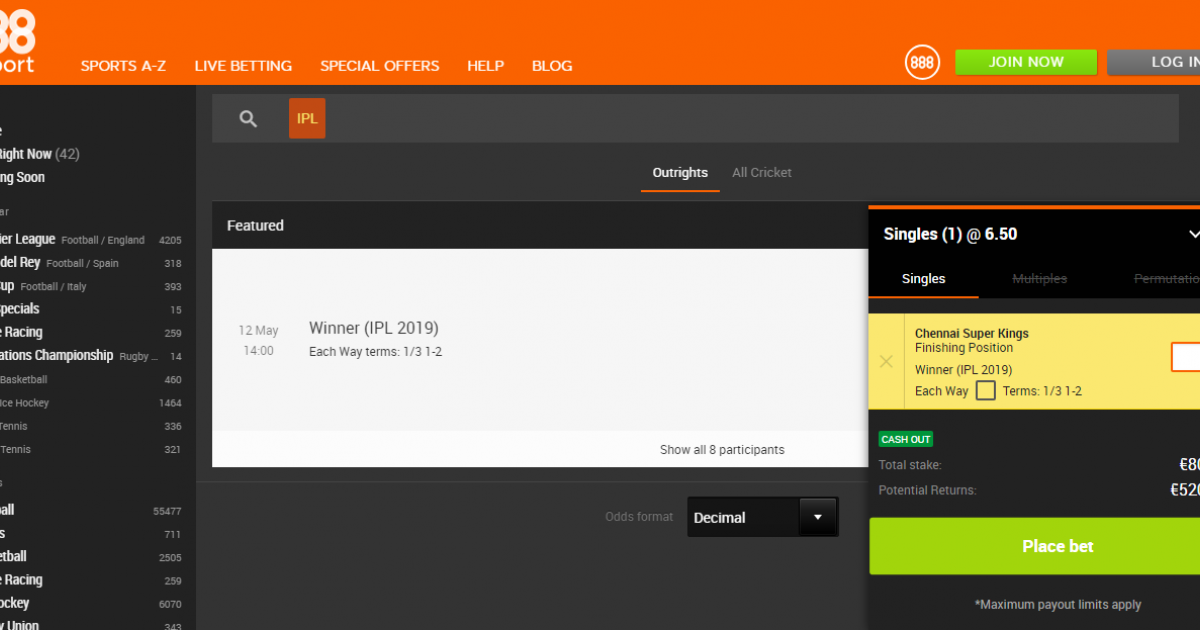The width and height of the screenshot is (1200, 630).
Task: Click the 888sport logo
Action: 18,40
